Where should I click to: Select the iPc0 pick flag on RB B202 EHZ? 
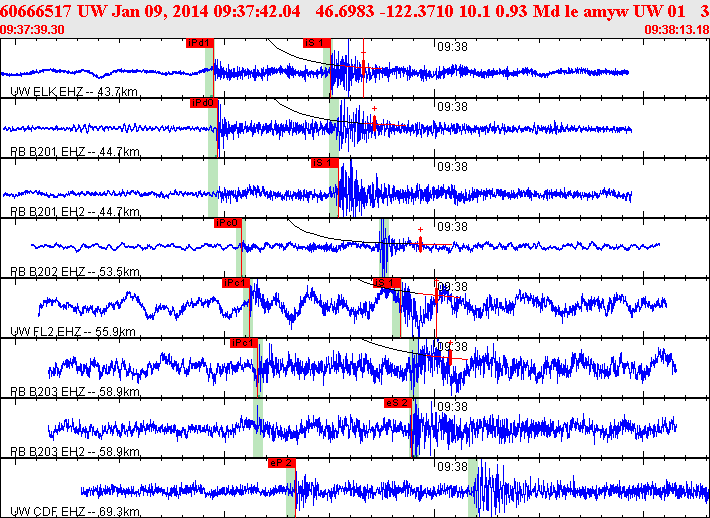[228, 223]
